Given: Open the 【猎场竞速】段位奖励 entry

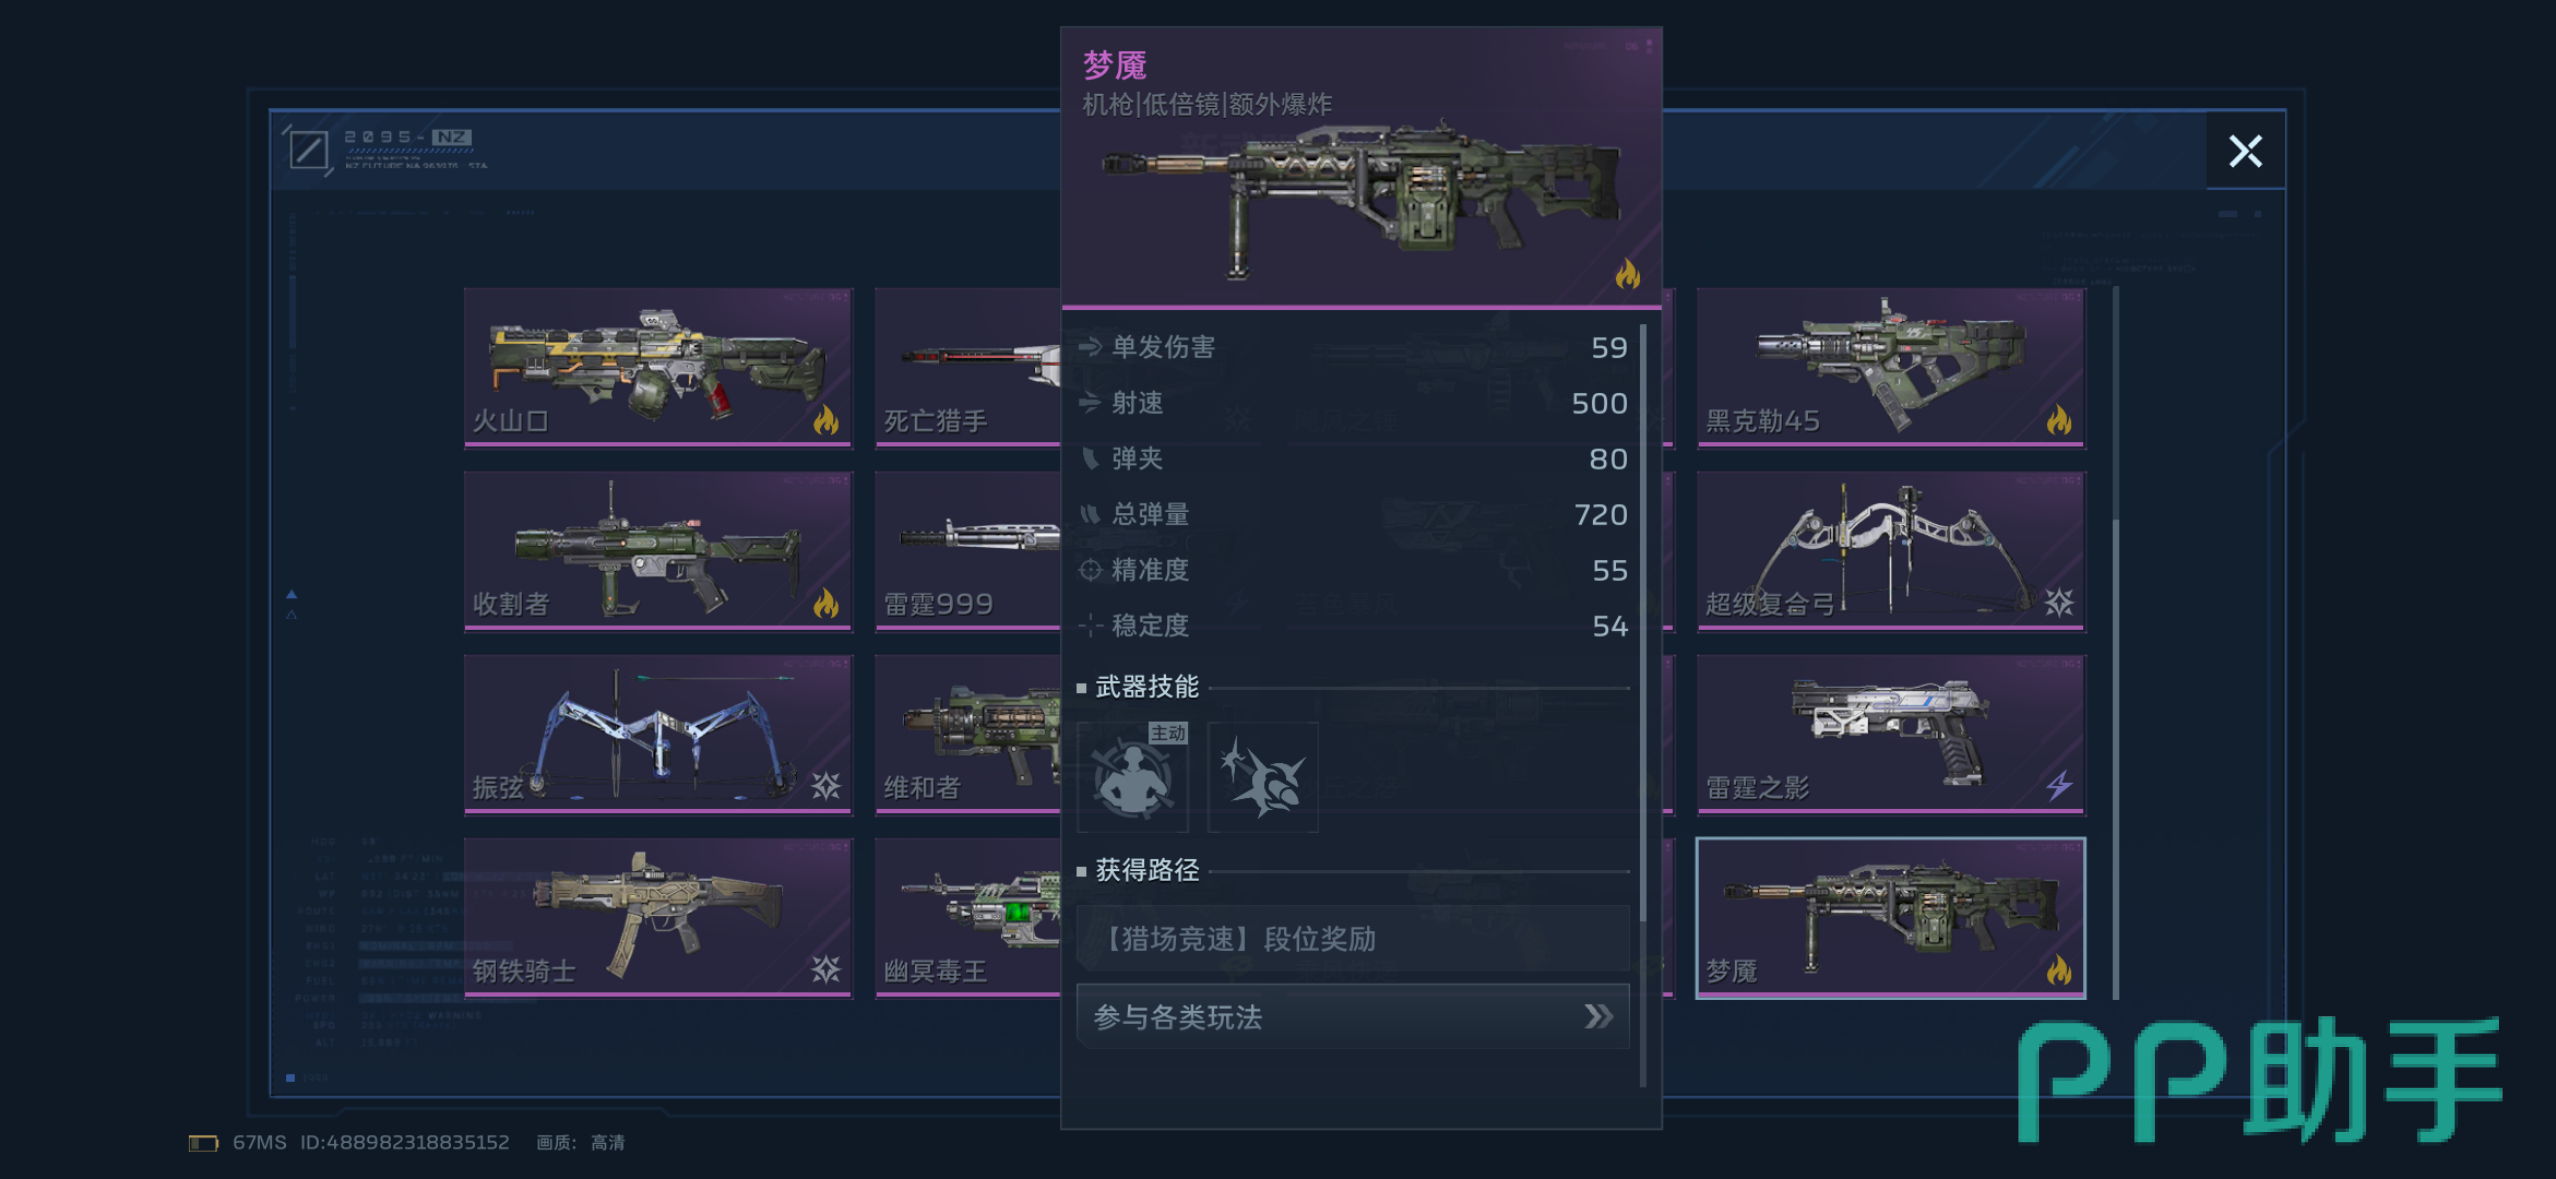Looking at the screenshot, I should coord(1353,938).
